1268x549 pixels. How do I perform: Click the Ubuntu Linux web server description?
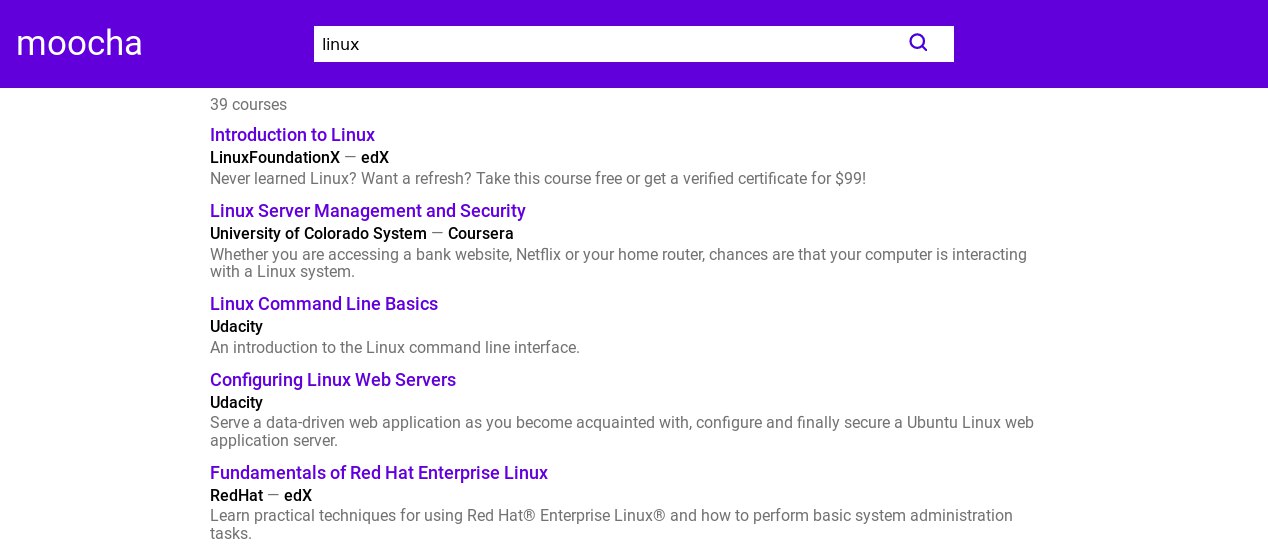[x=621, y=431]
